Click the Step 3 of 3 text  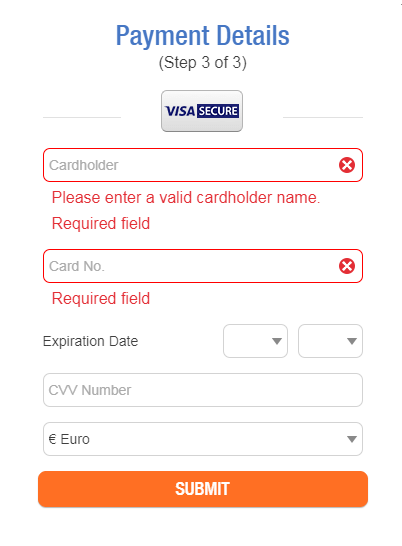tap(202, 63)
